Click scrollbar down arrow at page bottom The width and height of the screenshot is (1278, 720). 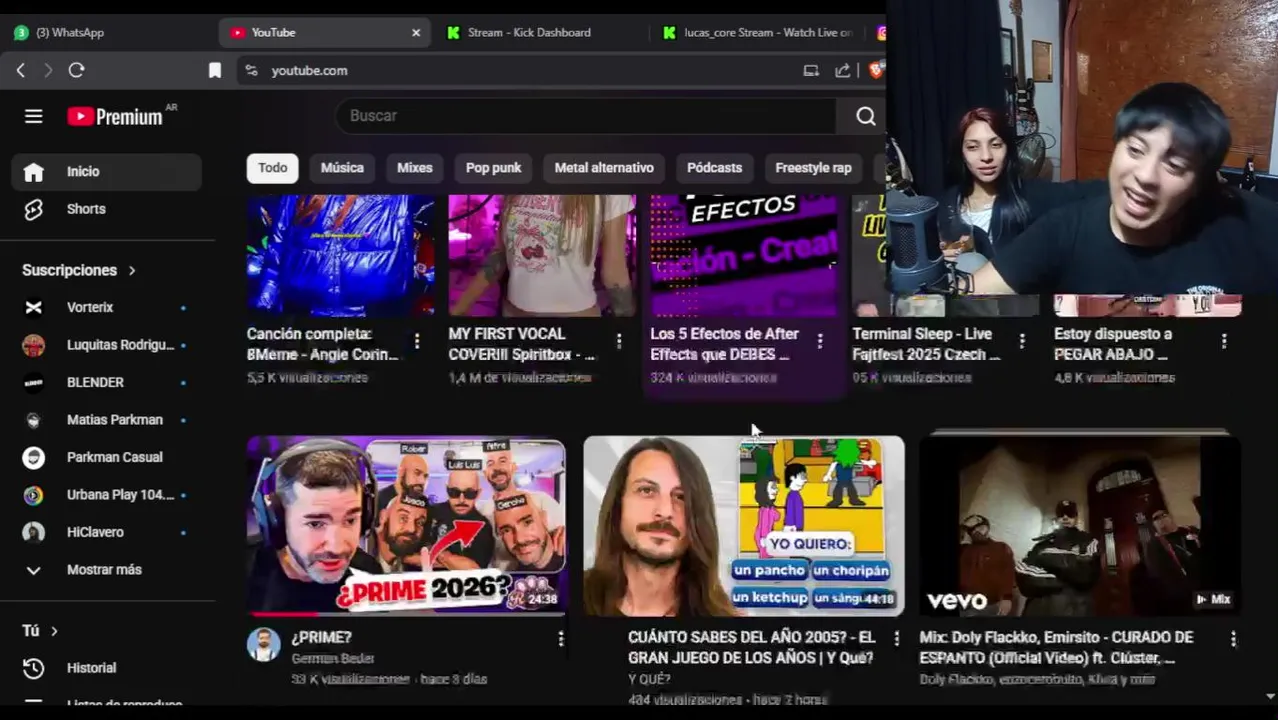(1271, 696)
